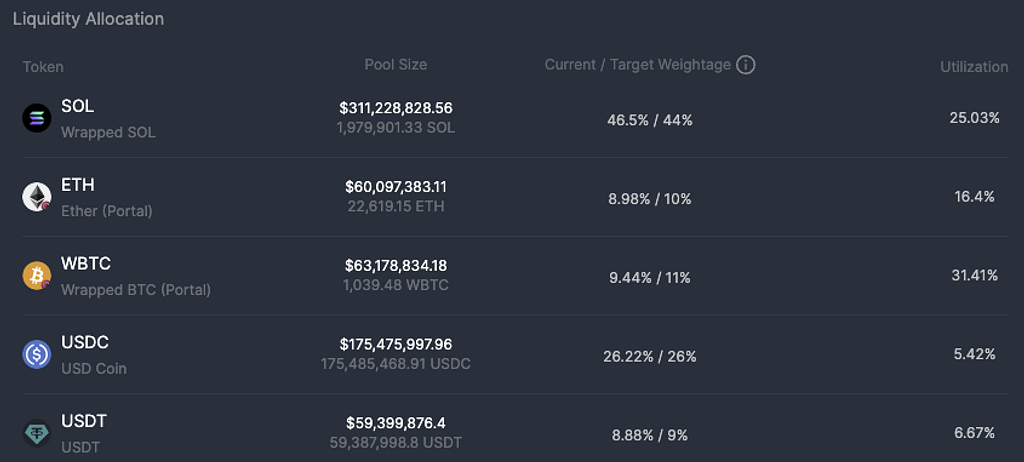
Task: Click SOL weightage 46.5% / 44%
Action: click(x=649, y=120)
